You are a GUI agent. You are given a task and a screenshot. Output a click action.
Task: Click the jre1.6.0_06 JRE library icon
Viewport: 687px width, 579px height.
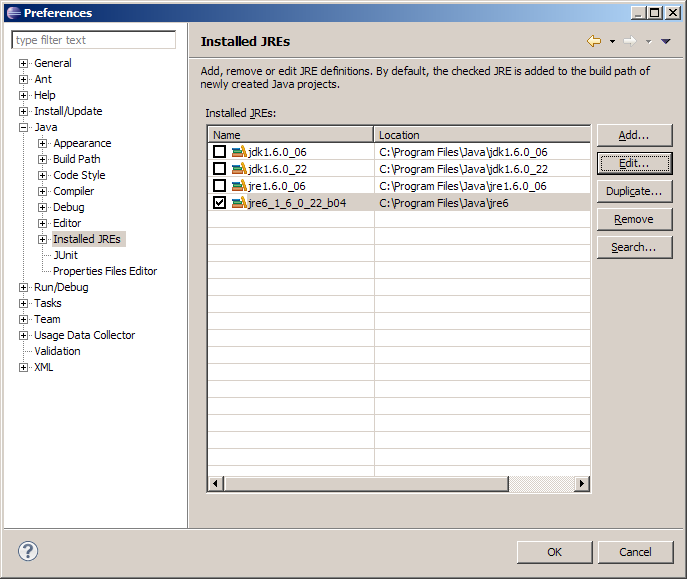[239, 186]
